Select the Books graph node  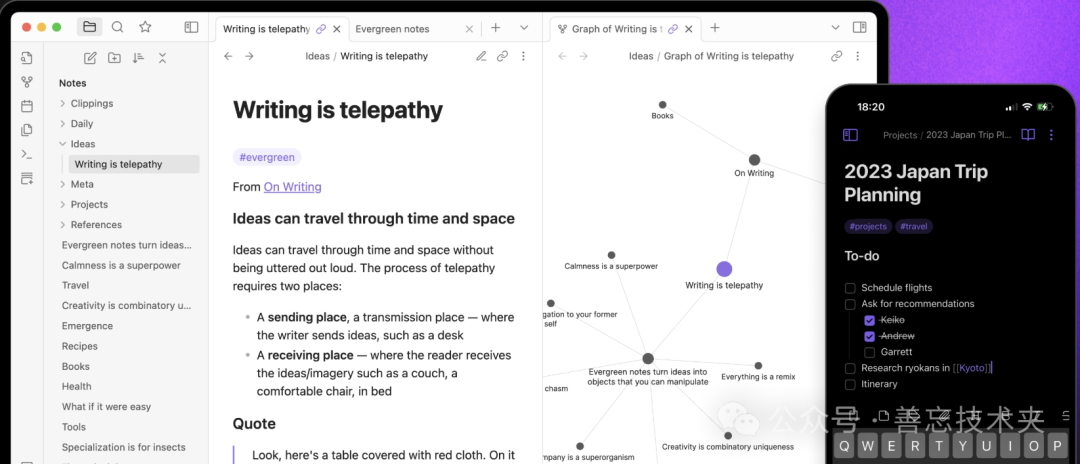[662, 105]
